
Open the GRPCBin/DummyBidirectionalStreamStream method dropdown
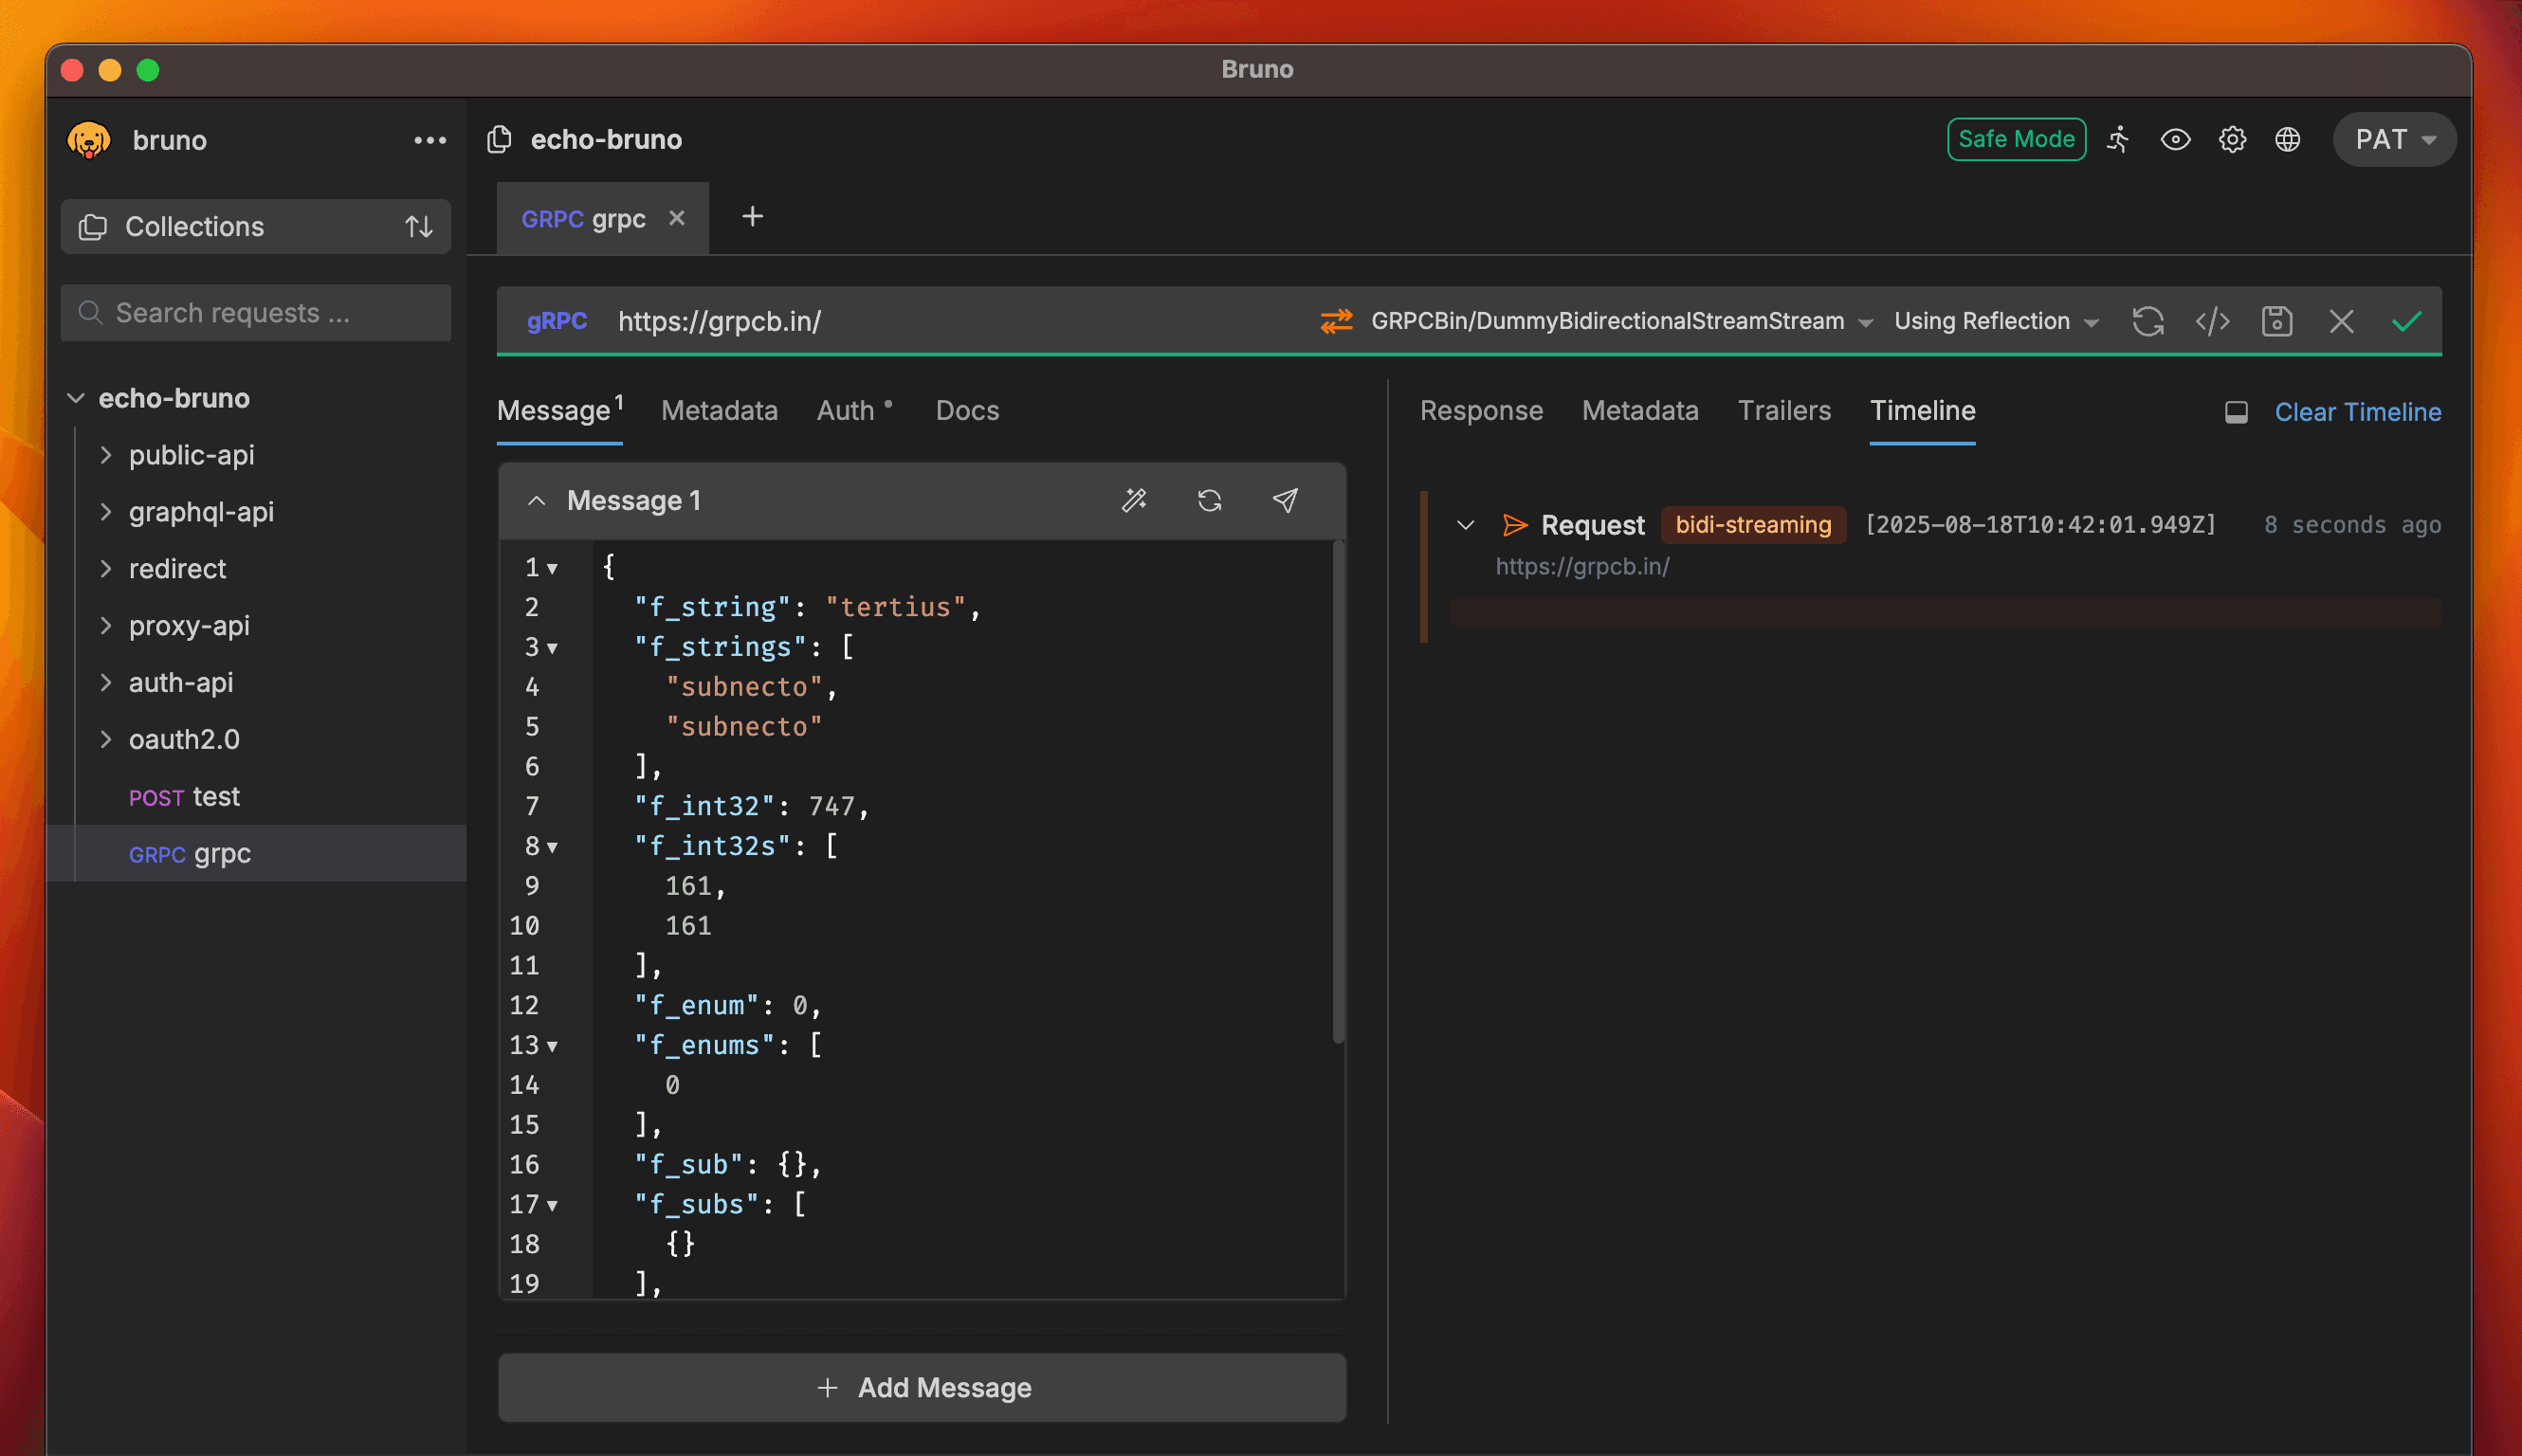click(1621, 321)
